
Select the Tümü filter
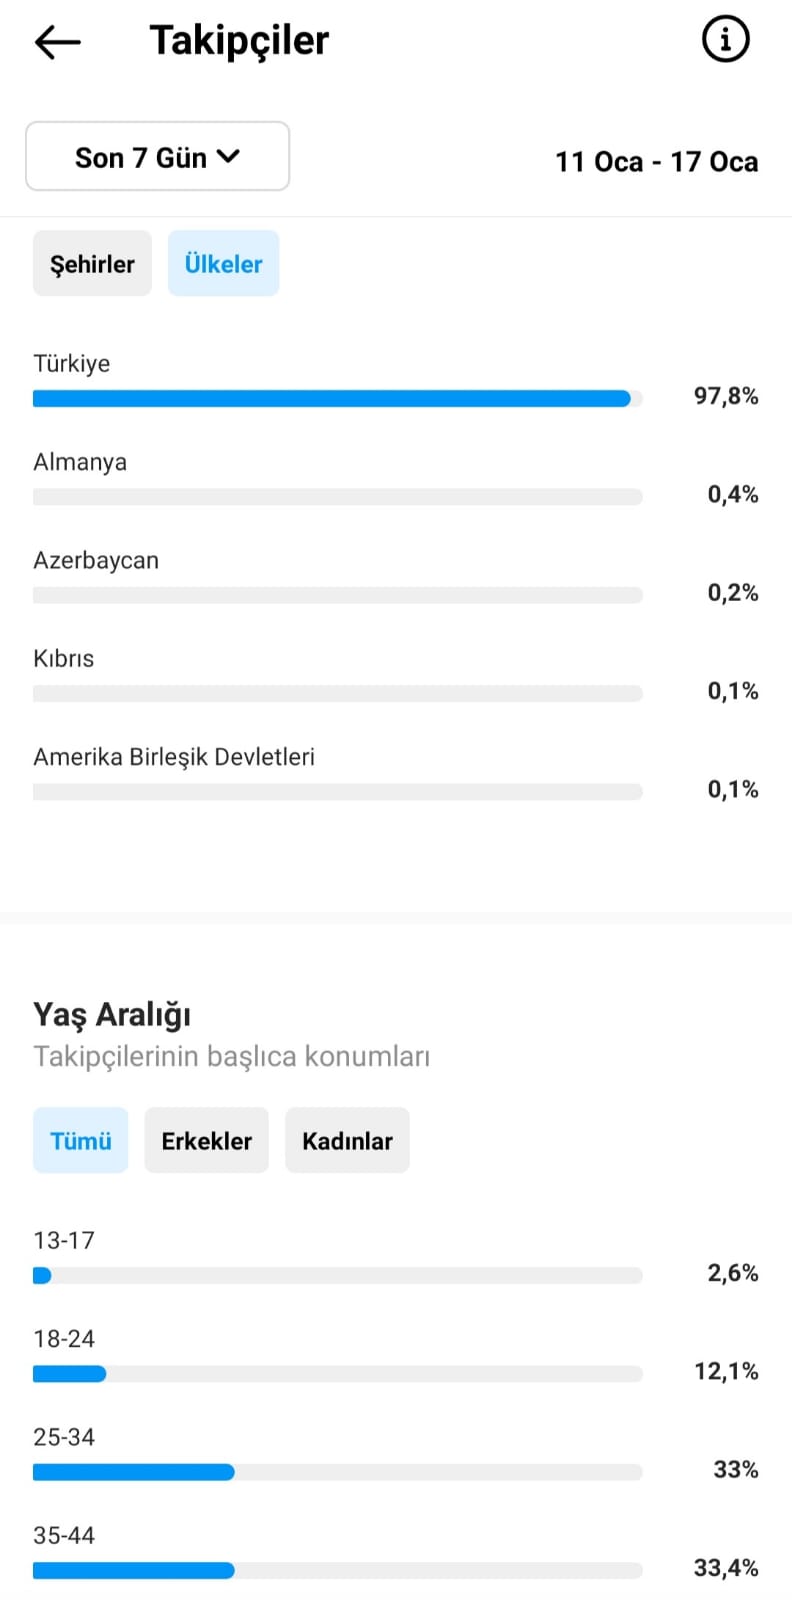tap(80, 1140)
